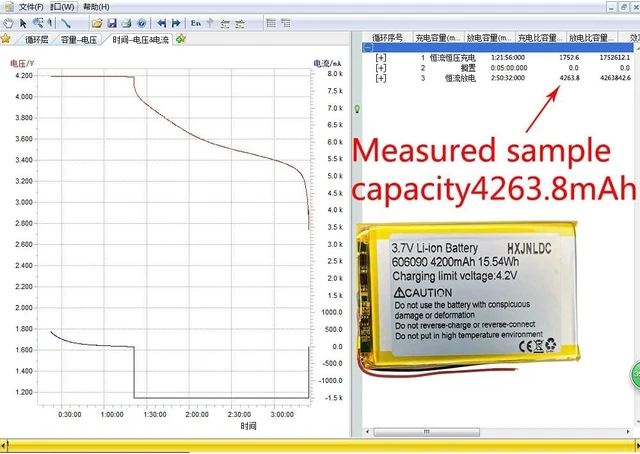Switch to indented tree view icon

coord(286,23)
